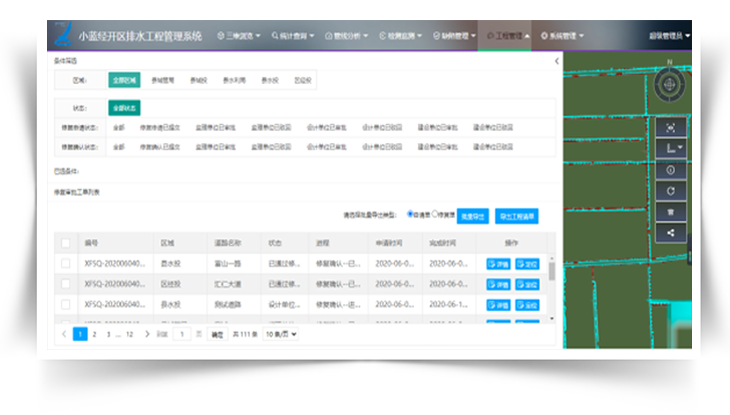
Task: Click 详情 button in the first table row
Action: 497,264
